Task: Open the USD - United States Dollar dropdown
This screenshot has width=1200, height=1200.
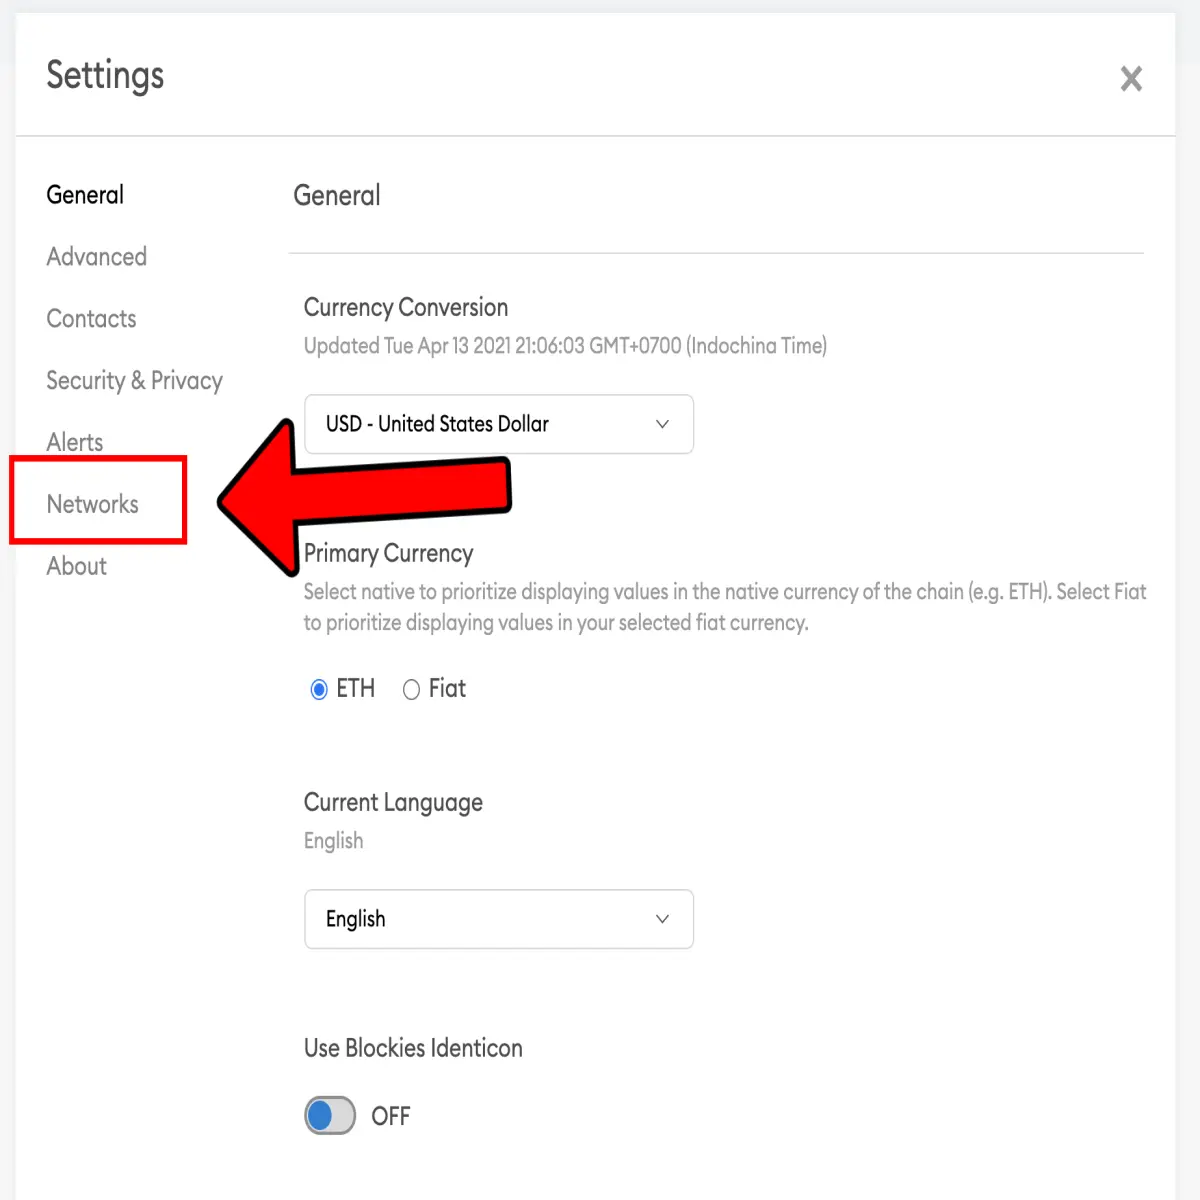Action: tap(499, 424)
